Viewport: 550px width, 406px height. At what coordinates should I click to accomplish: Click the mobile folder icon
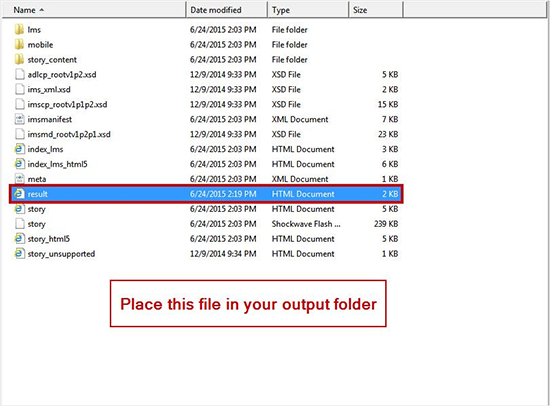pos(19,45)
